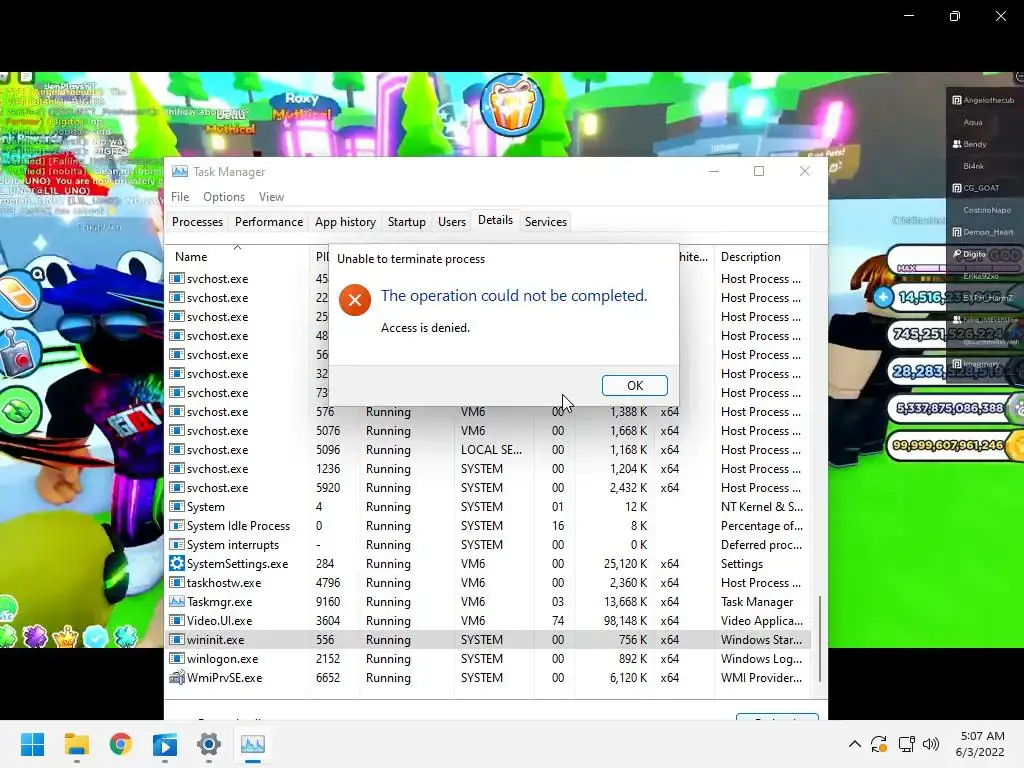The height and width of the screenshot is (768, 1024).
Task: Switch to the App history tab
Action: coord(345,222)
